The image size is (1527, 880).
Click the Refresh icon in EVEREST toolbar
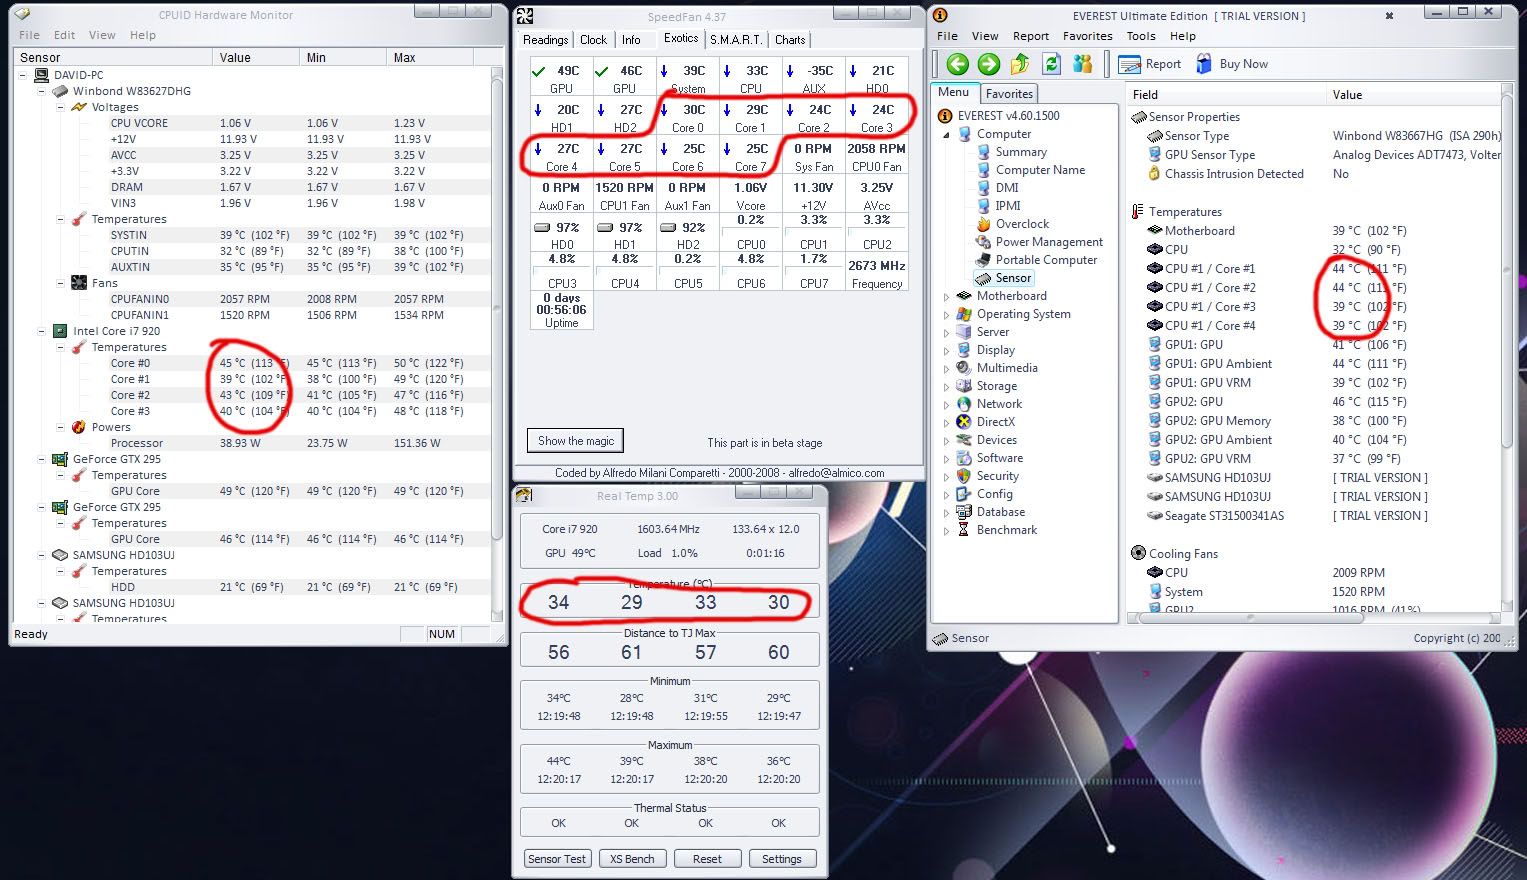click(1051, 64)
